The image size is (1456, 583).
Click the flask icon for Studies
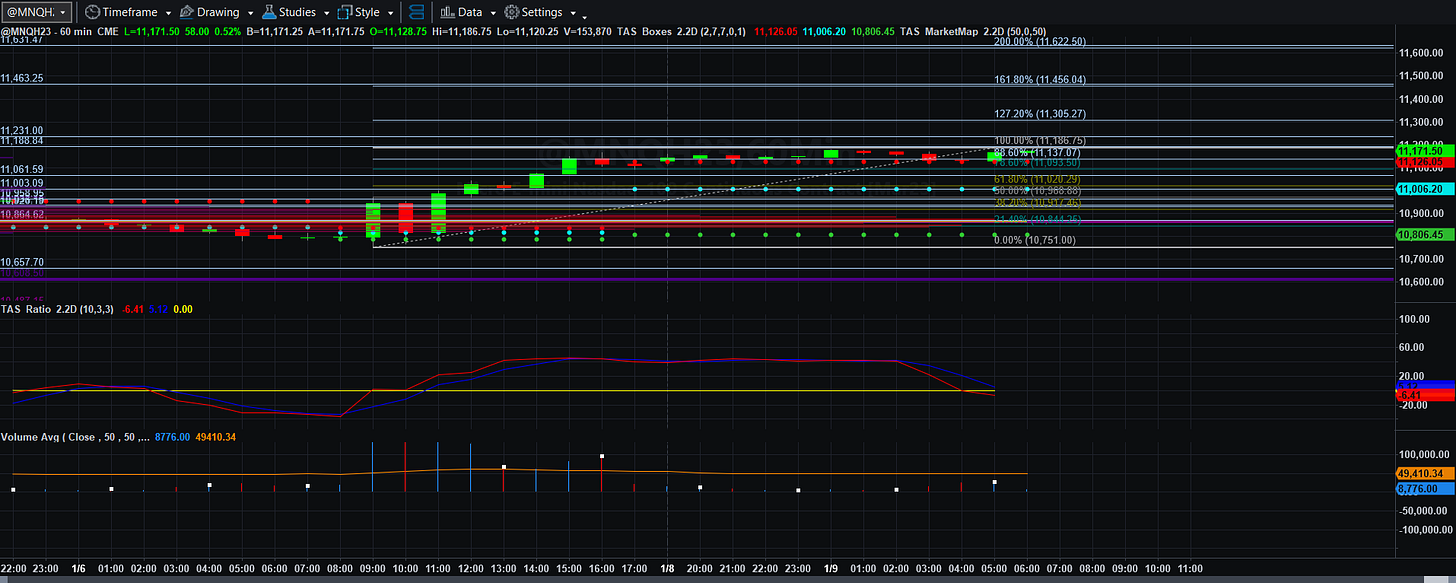tap(270, 12)
